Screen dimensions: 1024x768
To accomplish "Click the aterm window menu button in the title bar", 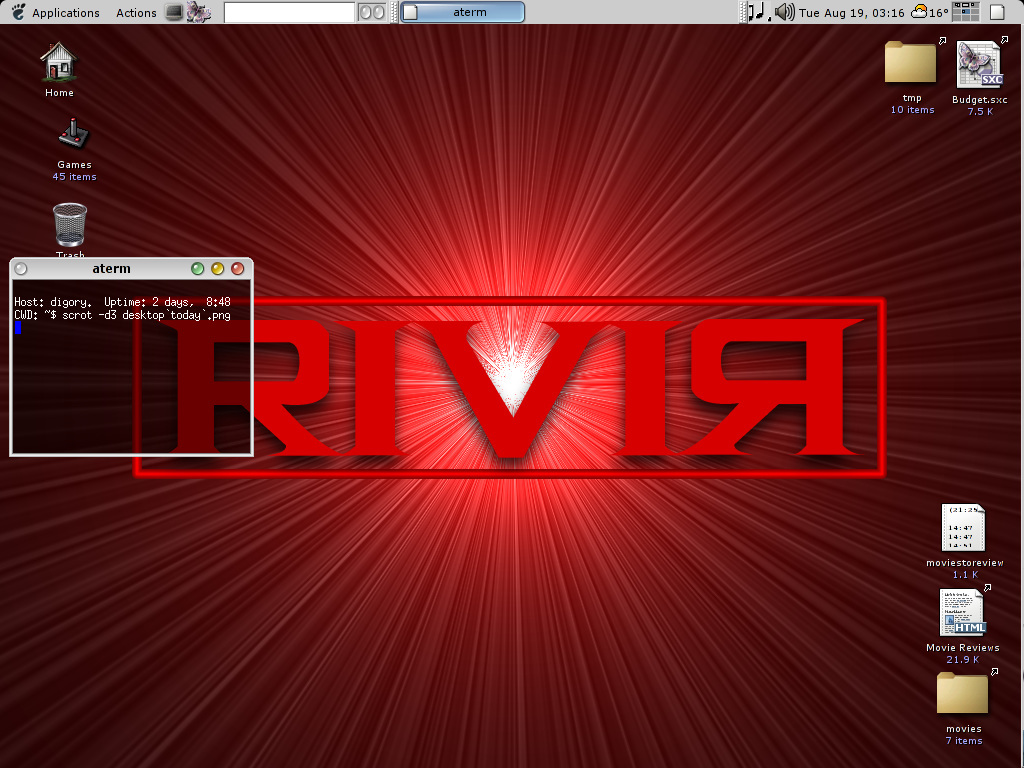I will [x=21, y=268].
